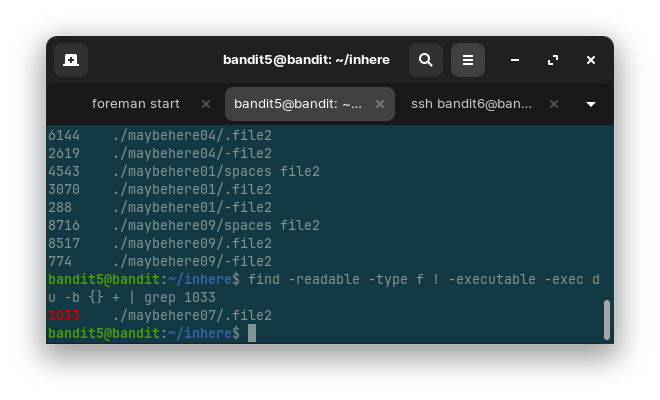Click the result ./maybehere07/.file2
The height and width of the screenshot is (400, 660).
point(192,315)
